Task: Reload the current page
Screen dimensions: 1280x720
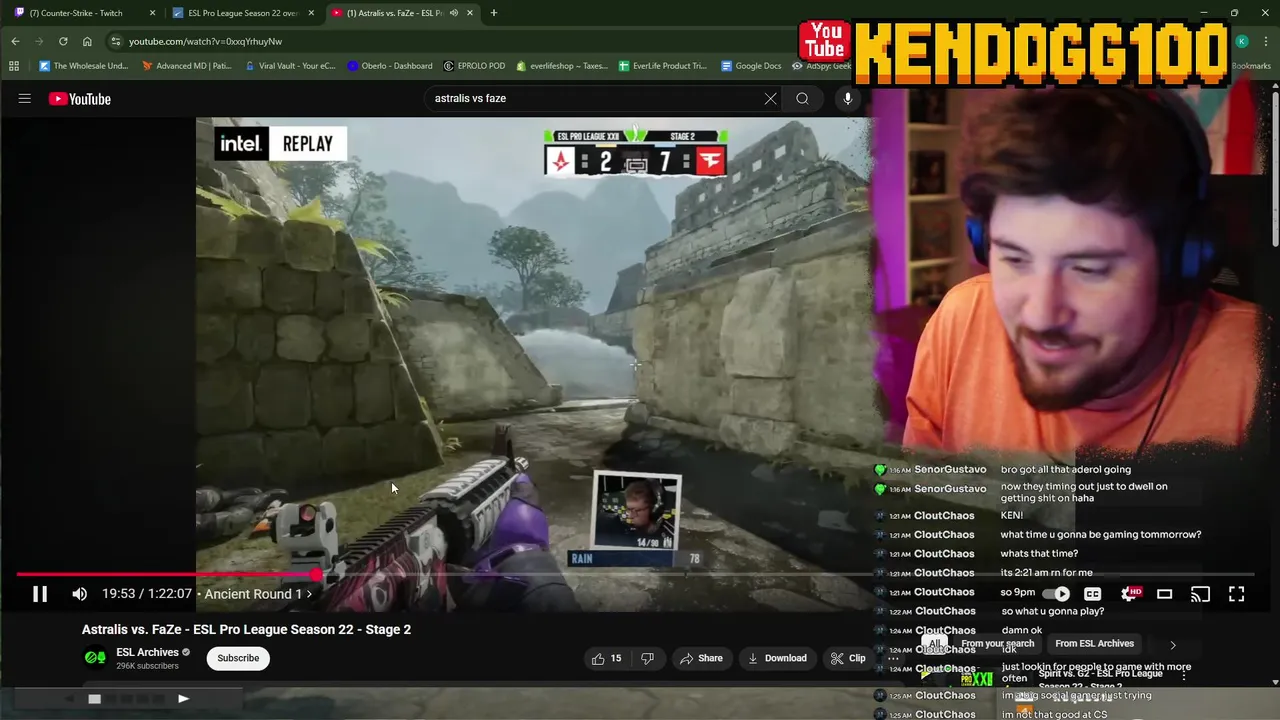Action: [x=63, y=41]
